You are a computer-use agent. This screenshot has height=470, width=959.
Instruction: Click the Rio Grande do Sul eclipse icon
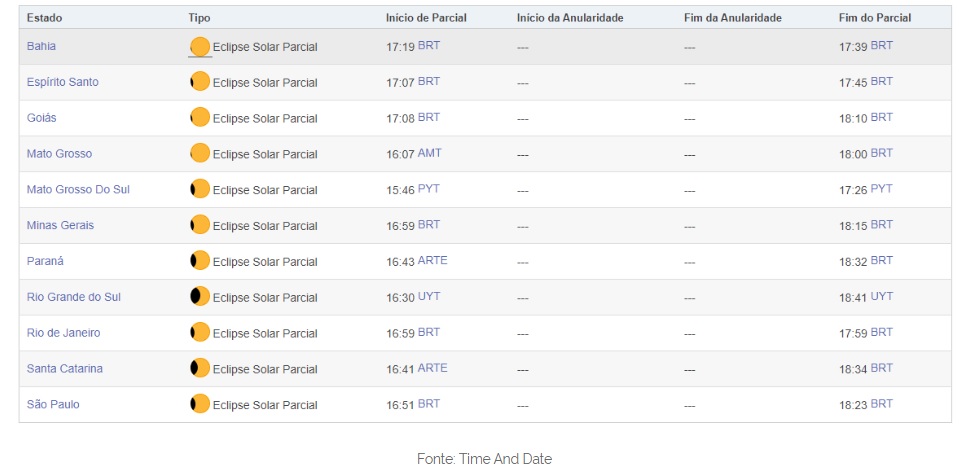[x=200, y=297]
